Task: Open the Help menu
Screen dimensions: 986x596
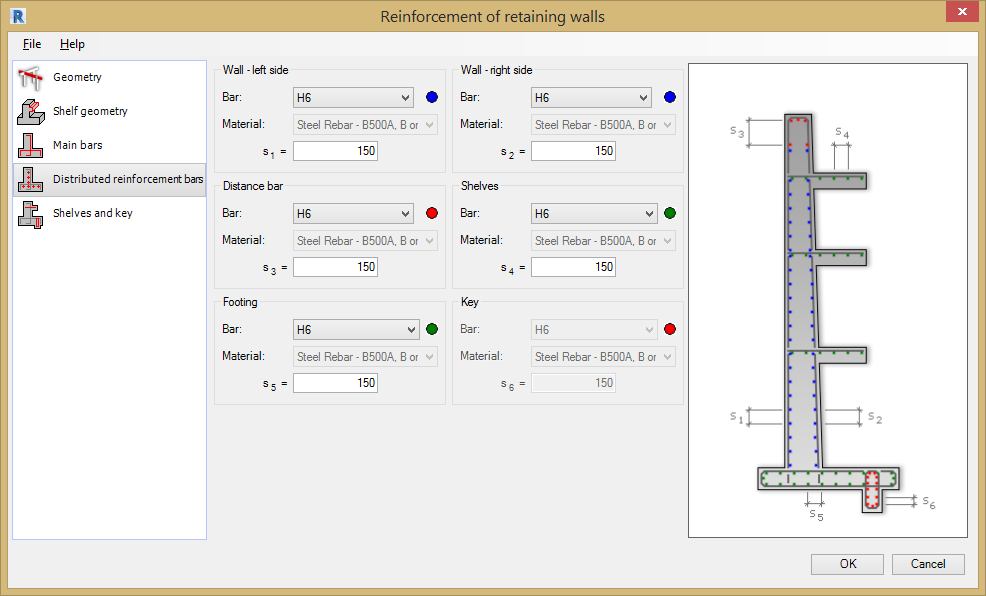Action: [x=72, y=44]
